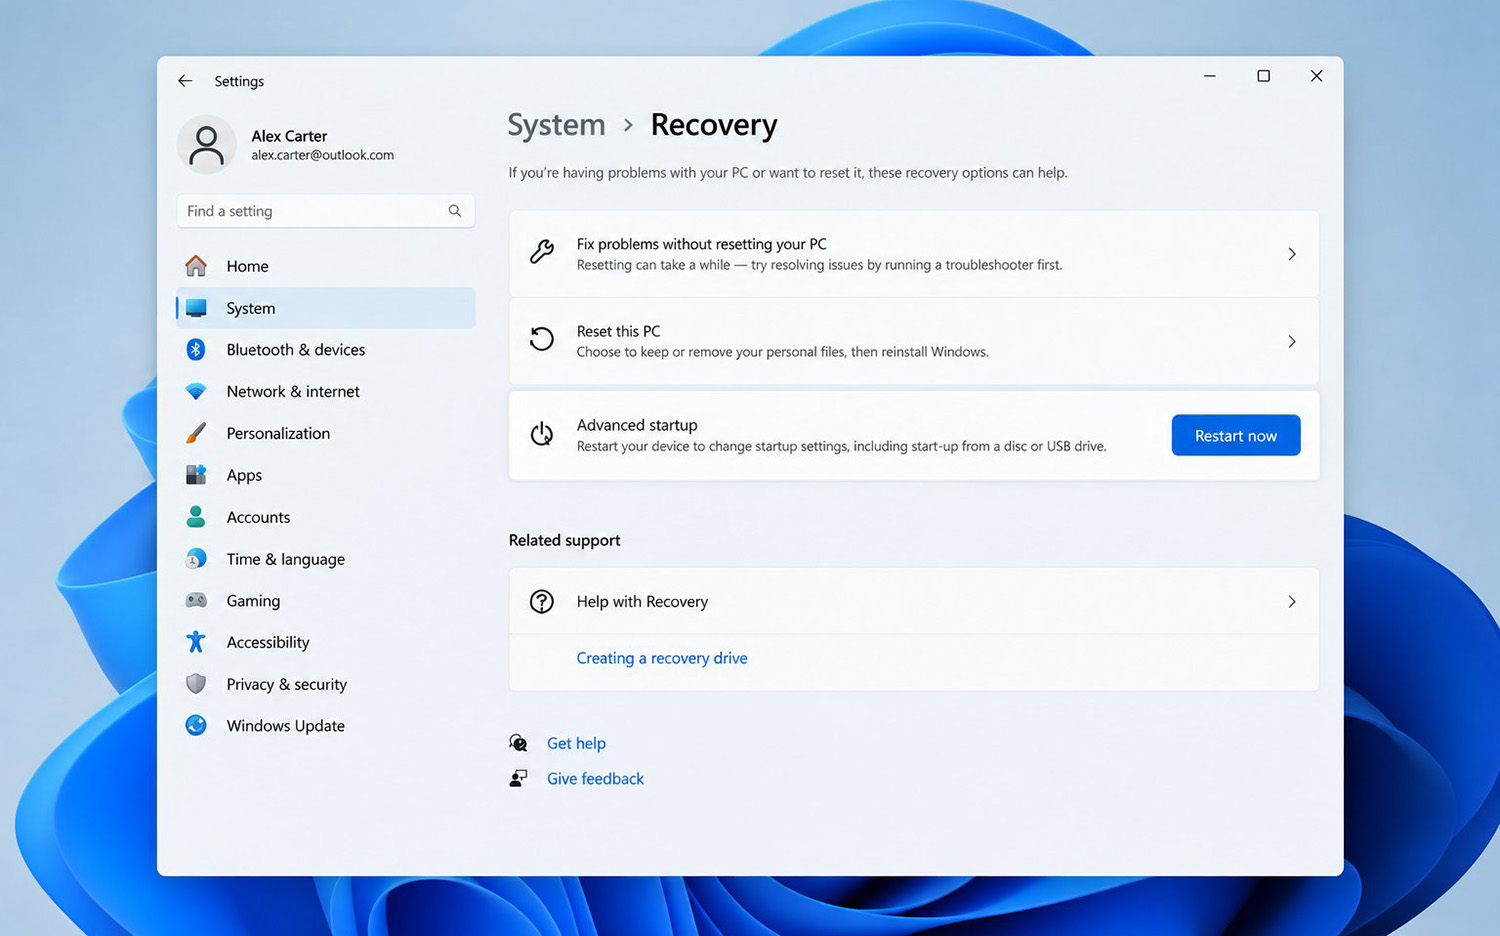Click the Gaming controller icon
Image resolution: width=1500 pixels, height=936 pixels.
coord(196,600)
